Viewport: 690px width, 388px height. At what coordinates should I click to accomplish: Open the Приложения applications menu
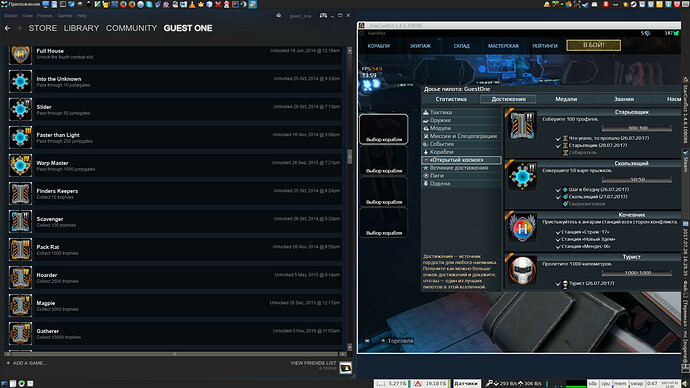20,4
